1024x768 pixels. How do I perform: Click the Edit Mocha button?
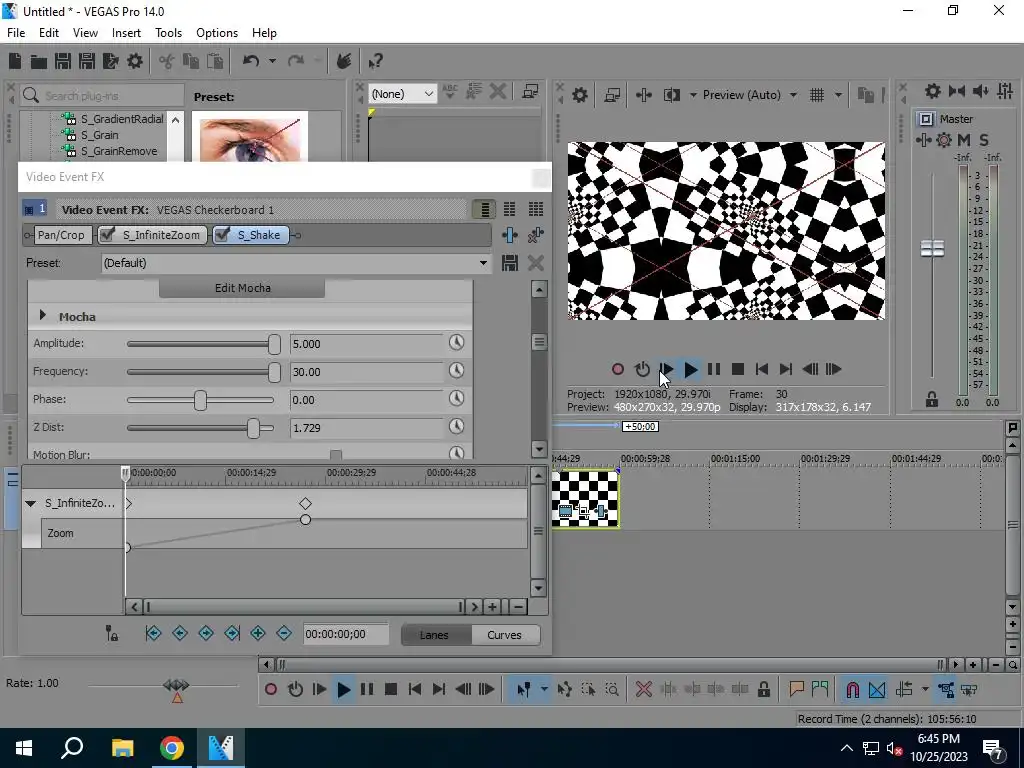pos(242,288)
